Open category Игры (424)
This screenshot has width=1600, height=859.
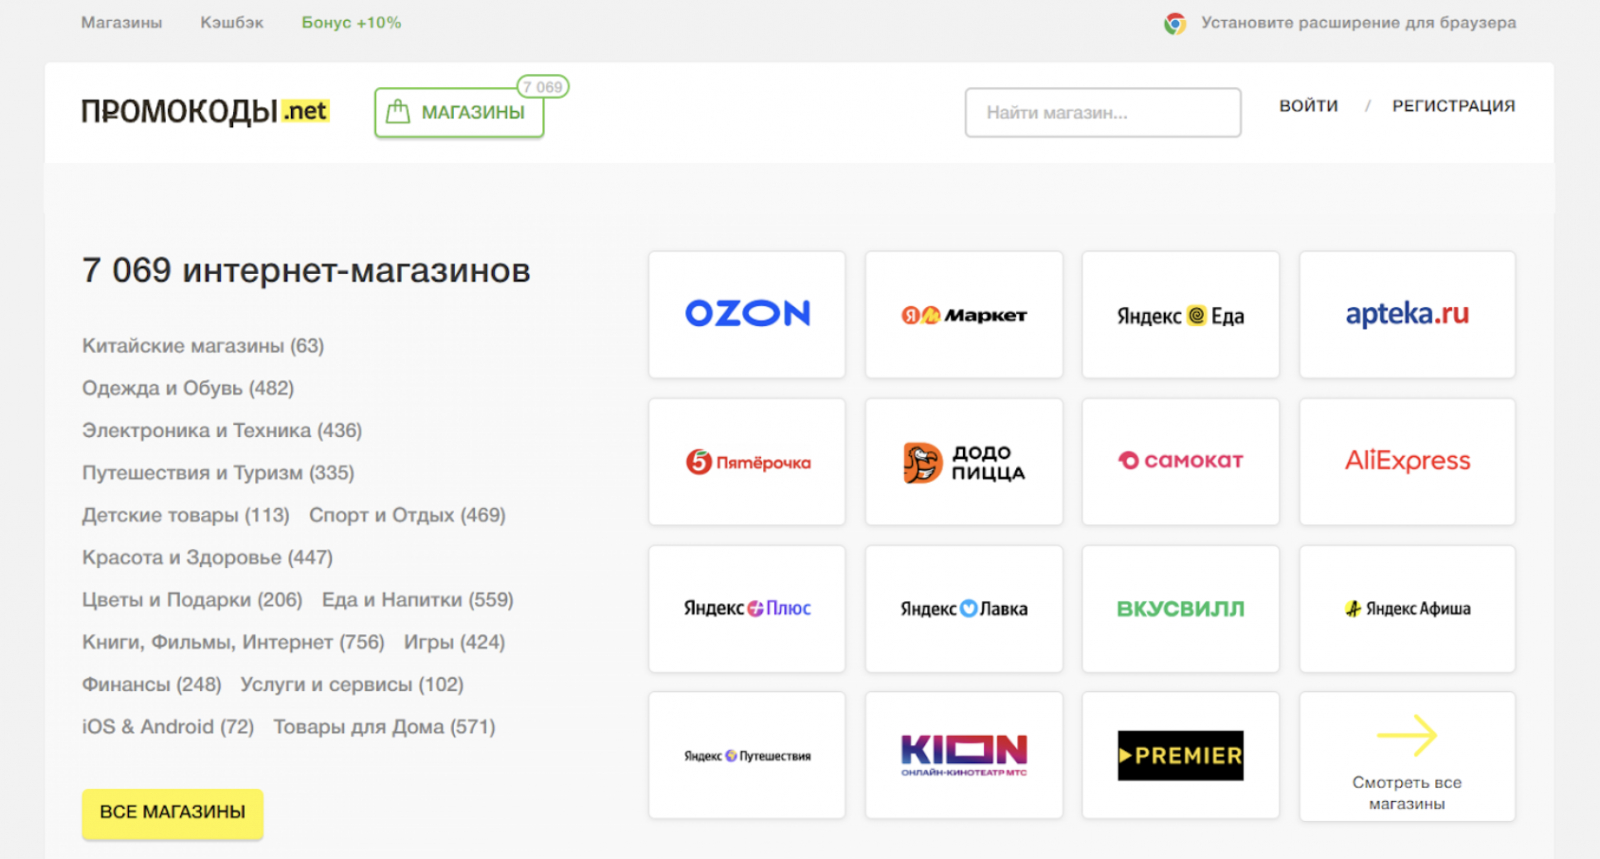455,642
